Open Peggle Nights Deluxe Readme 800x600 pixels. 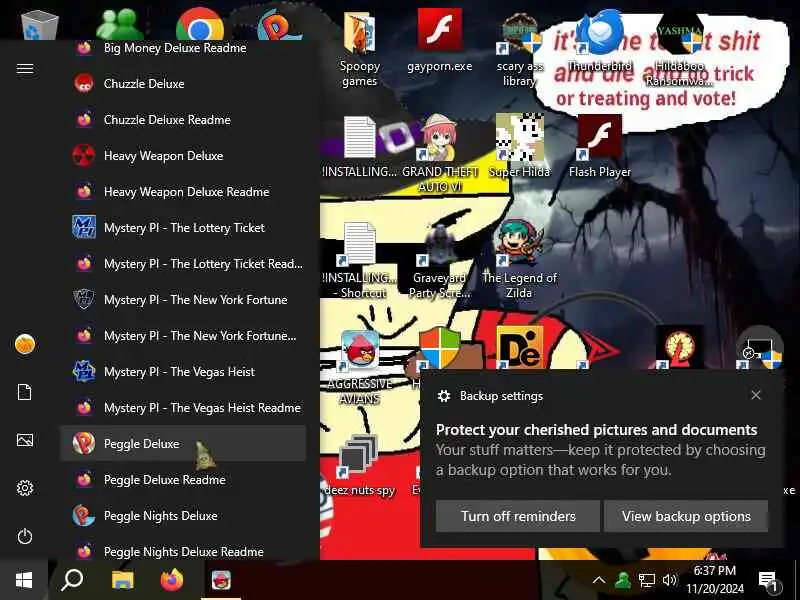tap(183, 551)
